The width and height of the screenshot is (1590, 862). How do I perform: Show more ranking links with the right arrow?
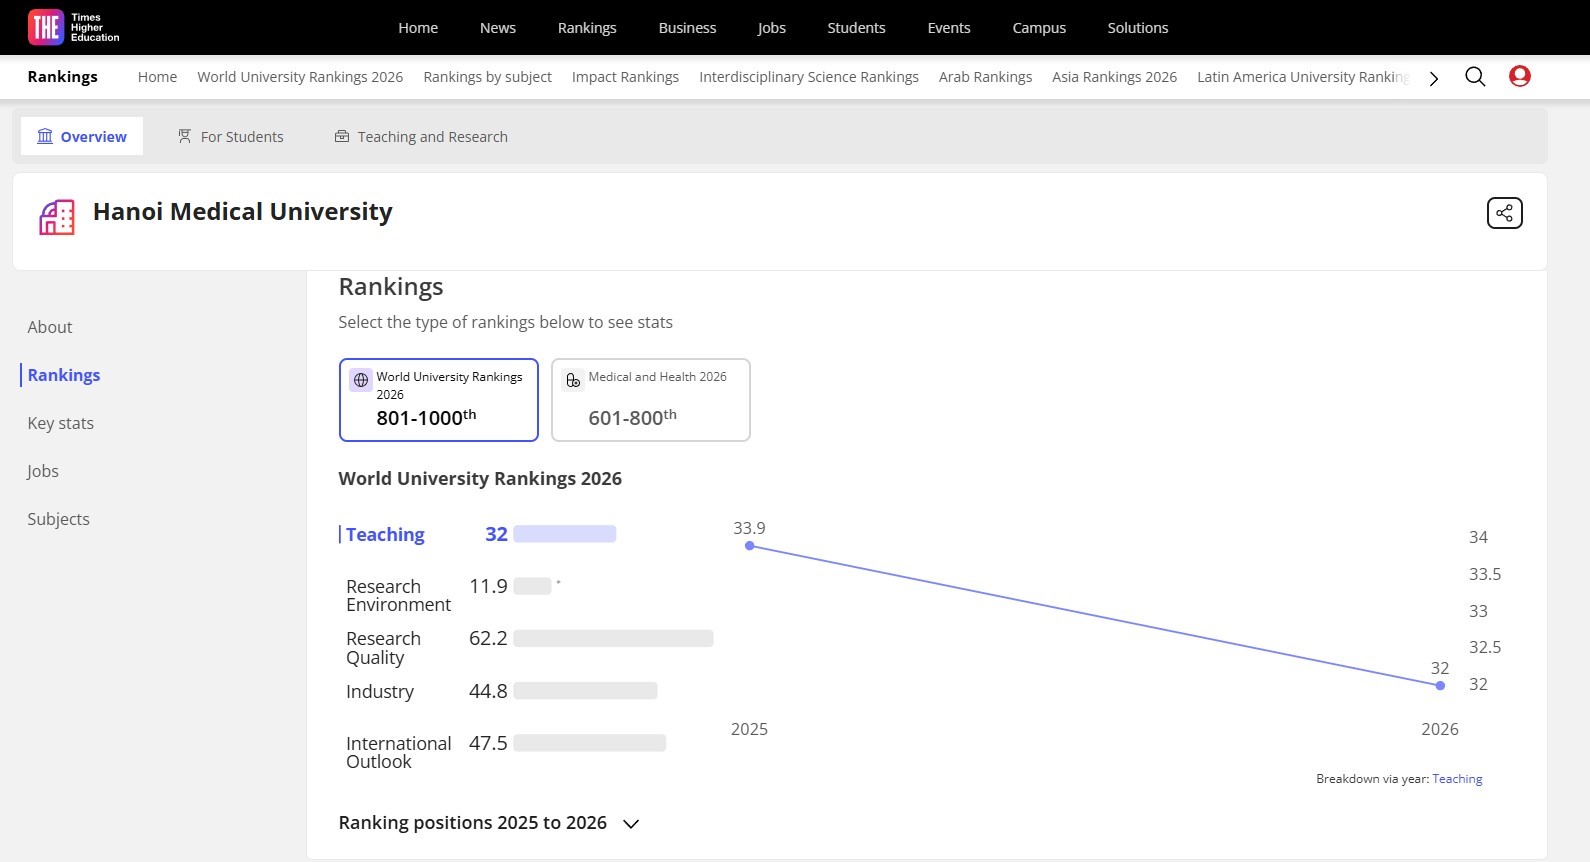point(1434,78)
